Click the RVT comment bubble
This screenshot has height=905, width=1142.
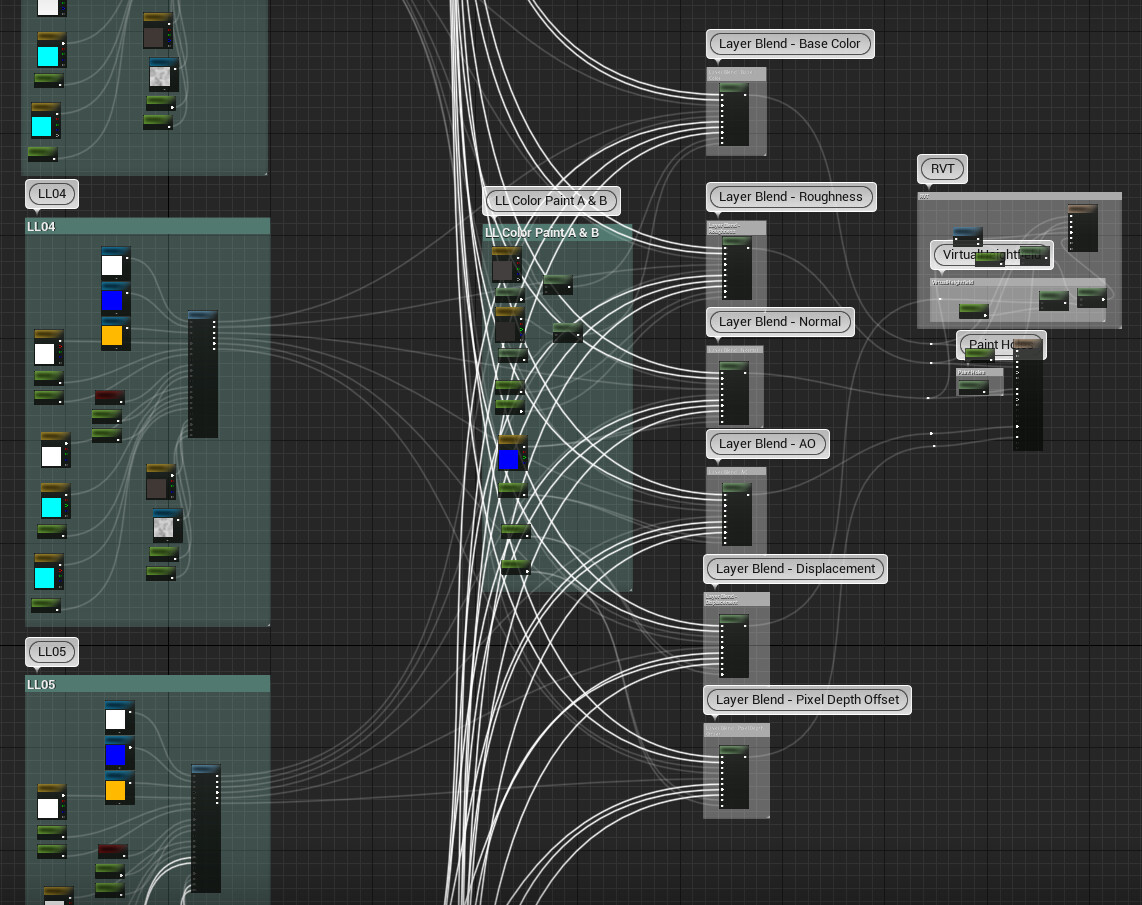click(941, 168)
